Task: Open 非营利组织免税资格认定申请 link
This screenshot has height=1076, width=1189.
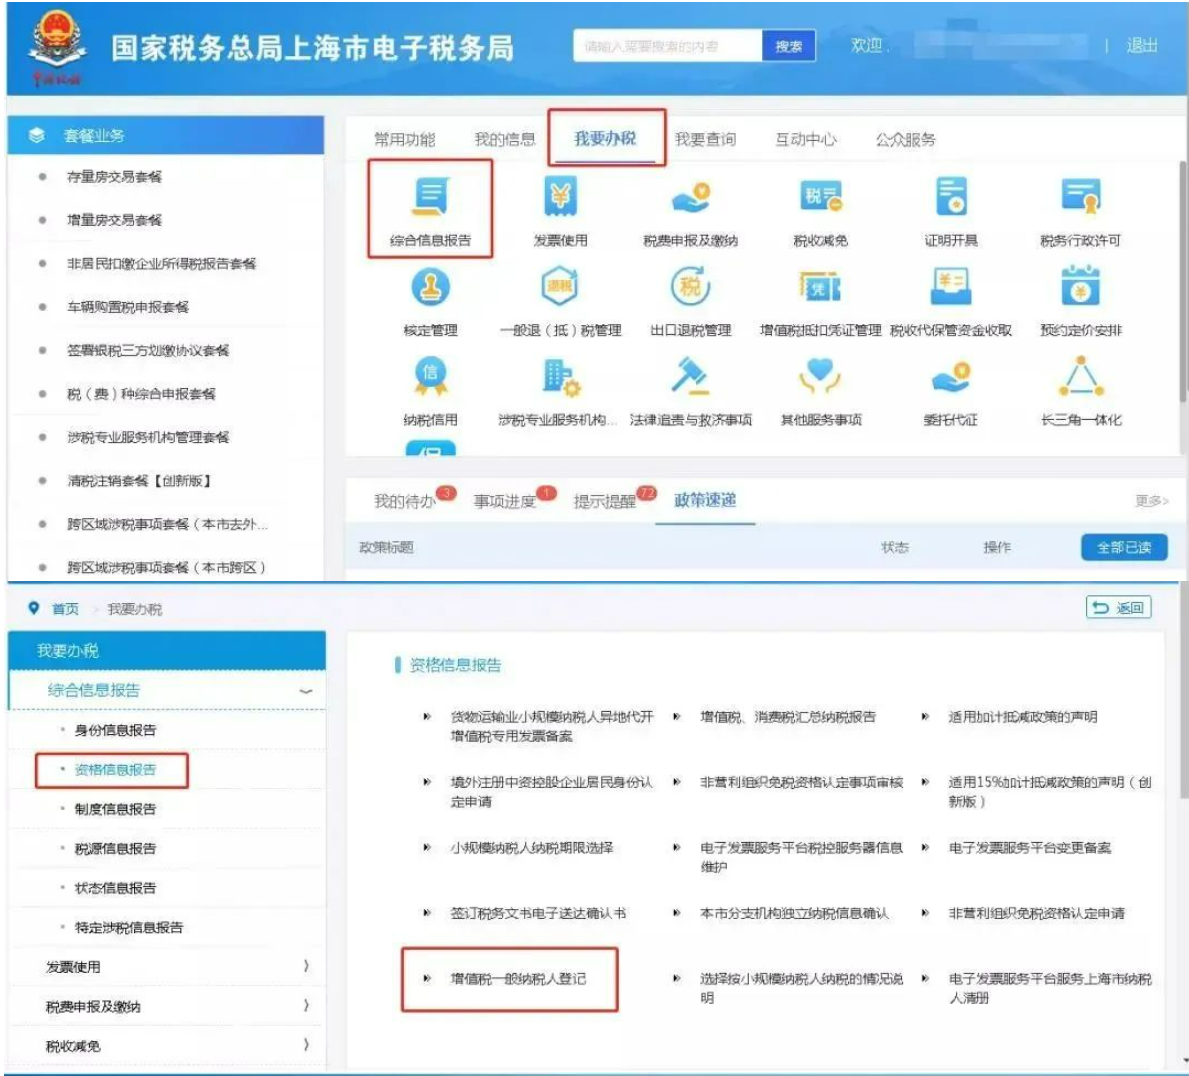Action: (x=1037, y=913)
